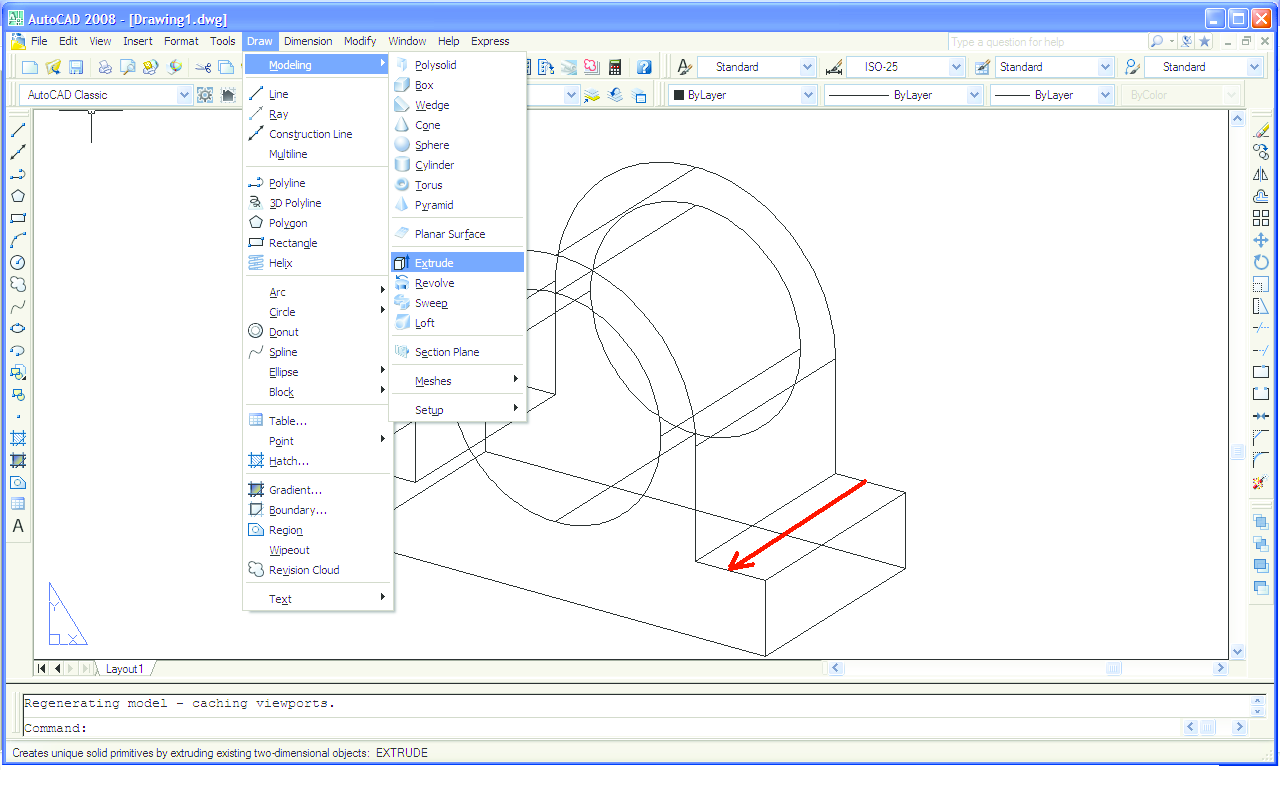Click the Open file icon

pyautogui.click(x=53, y=67)
